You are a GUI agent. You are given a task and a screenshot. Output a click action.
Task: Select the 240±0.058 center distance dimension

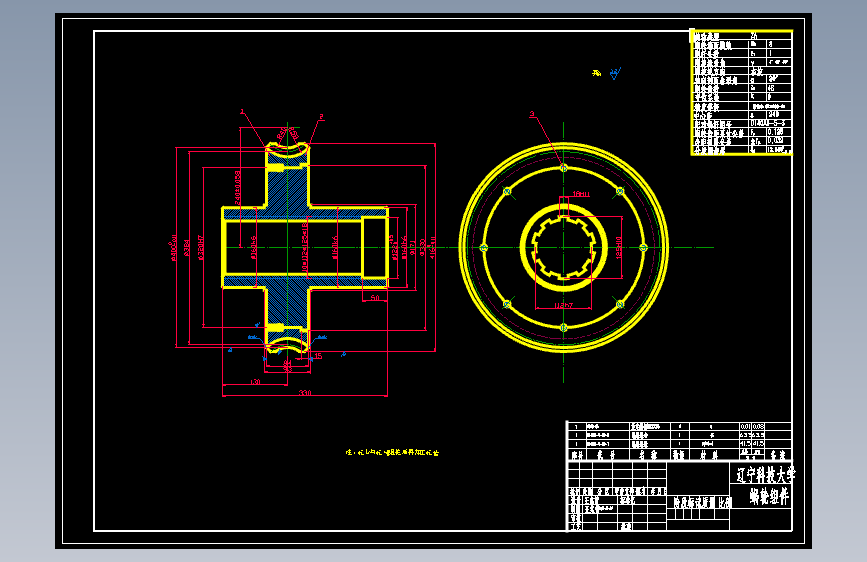coord(237,186)
